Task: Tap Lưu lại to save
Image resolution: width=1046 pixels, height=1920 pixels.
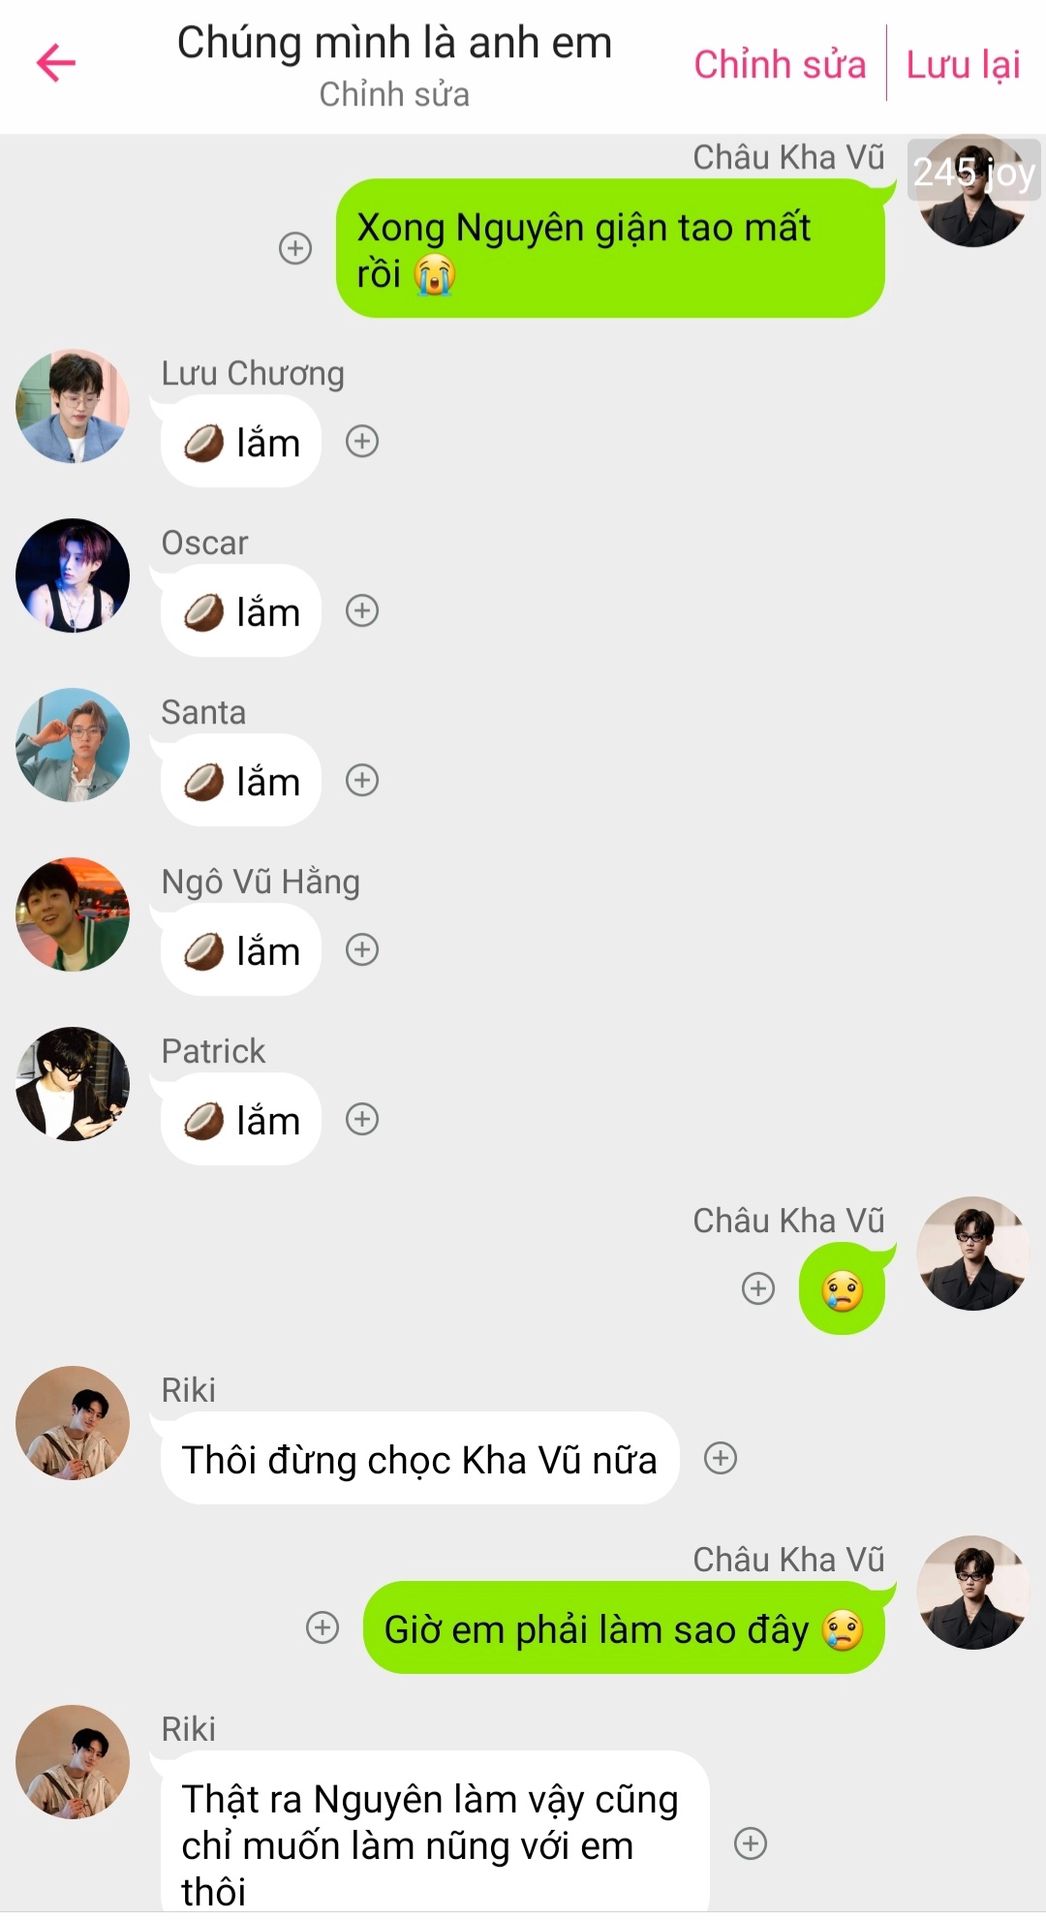Action: (963, 65)
